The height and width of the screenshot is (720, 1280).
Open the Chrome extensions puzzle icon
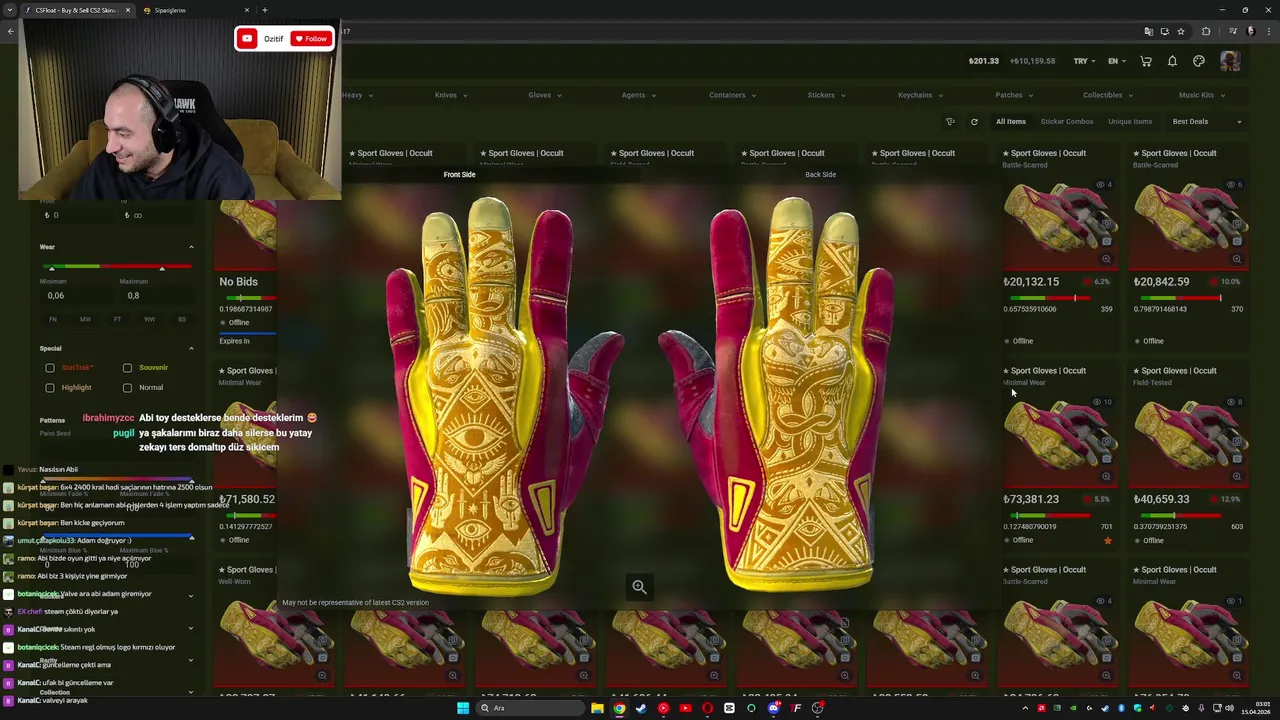[x=1206, y=31]
